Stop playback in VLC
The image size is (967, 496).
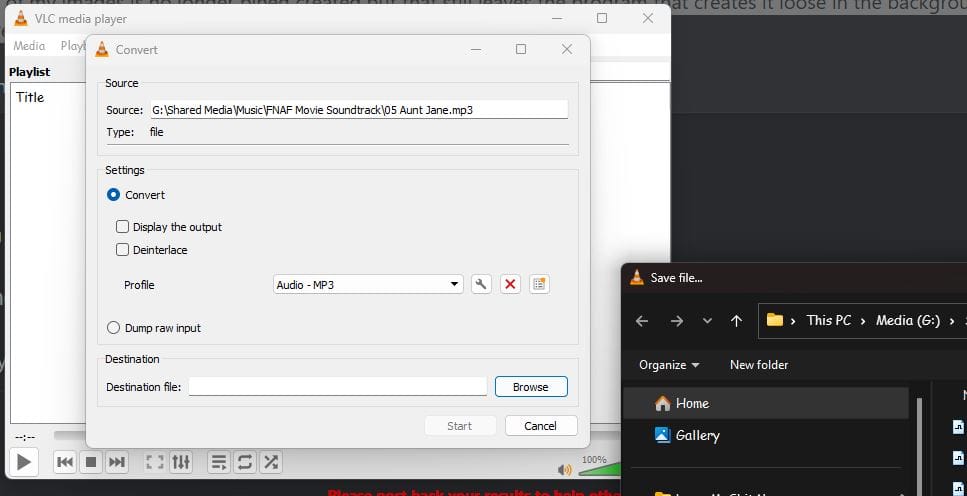point(91,462)
